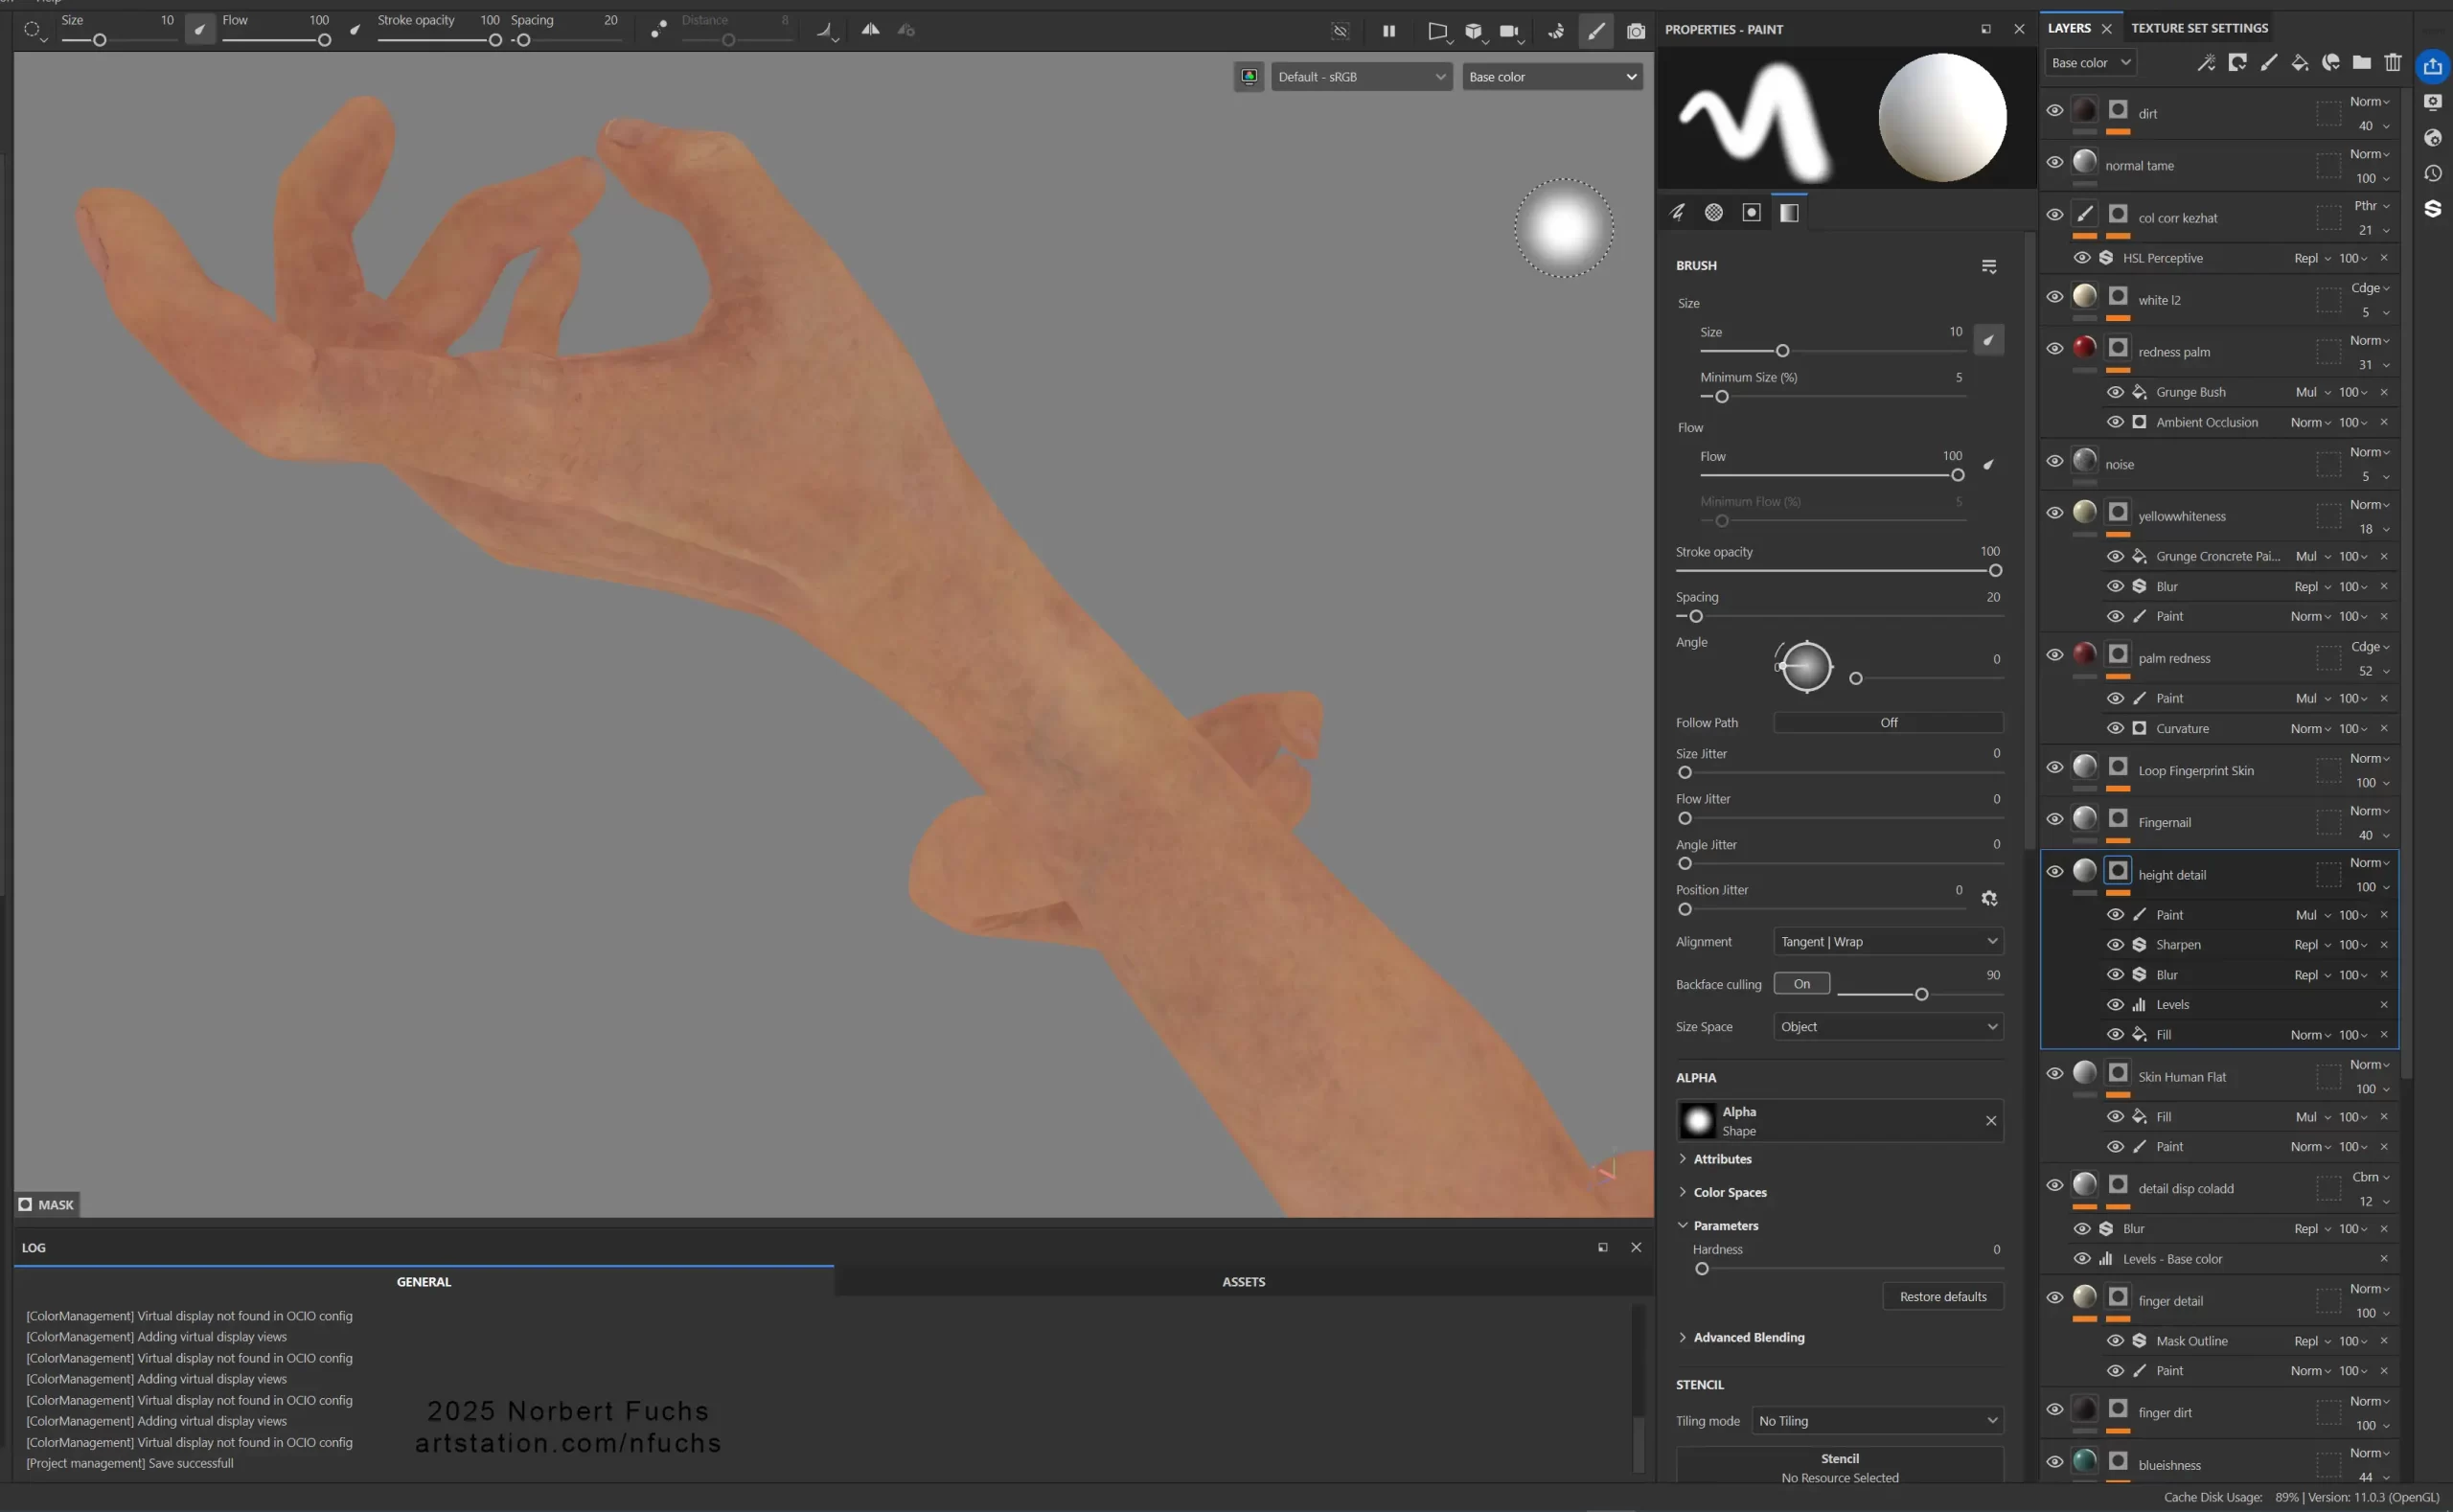2453x1512 pixels.
Task: Switch to the ASSETS tab in log panel
Action: pyautogui.click(x=1243, y=1281)
